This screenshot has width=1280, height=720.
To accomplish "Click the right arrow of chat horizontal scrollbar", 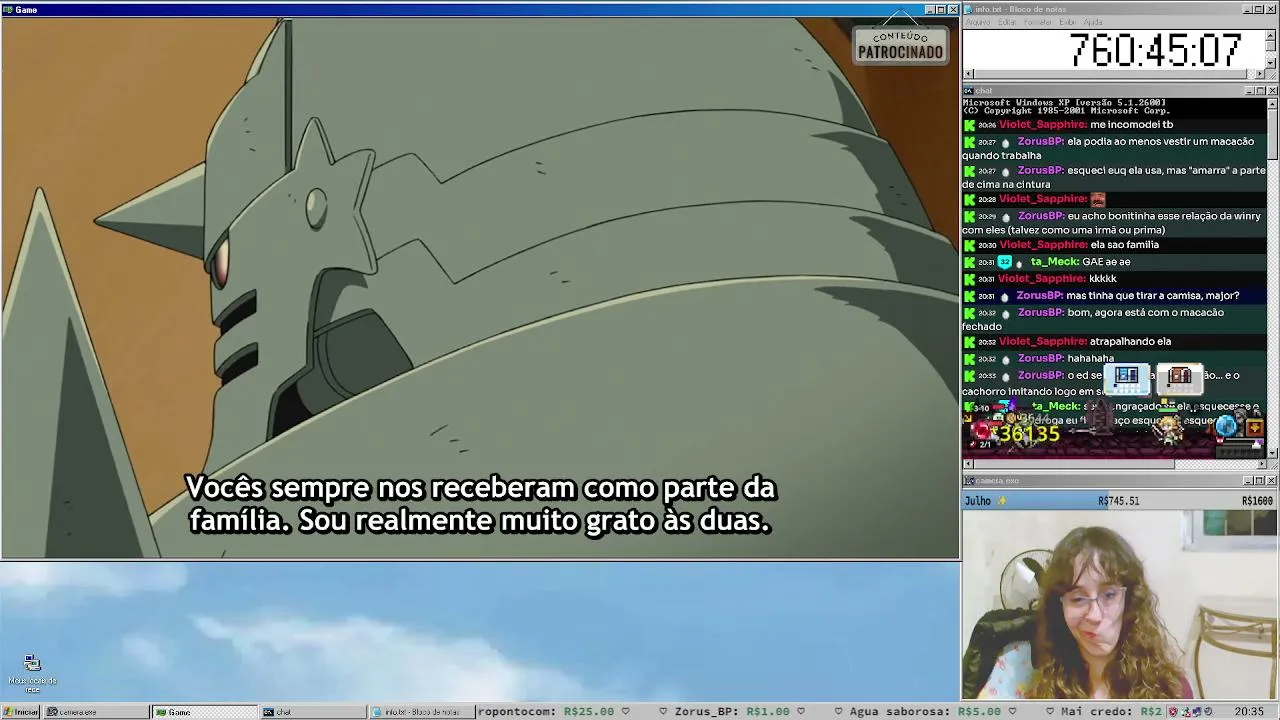I will 1261,464.
